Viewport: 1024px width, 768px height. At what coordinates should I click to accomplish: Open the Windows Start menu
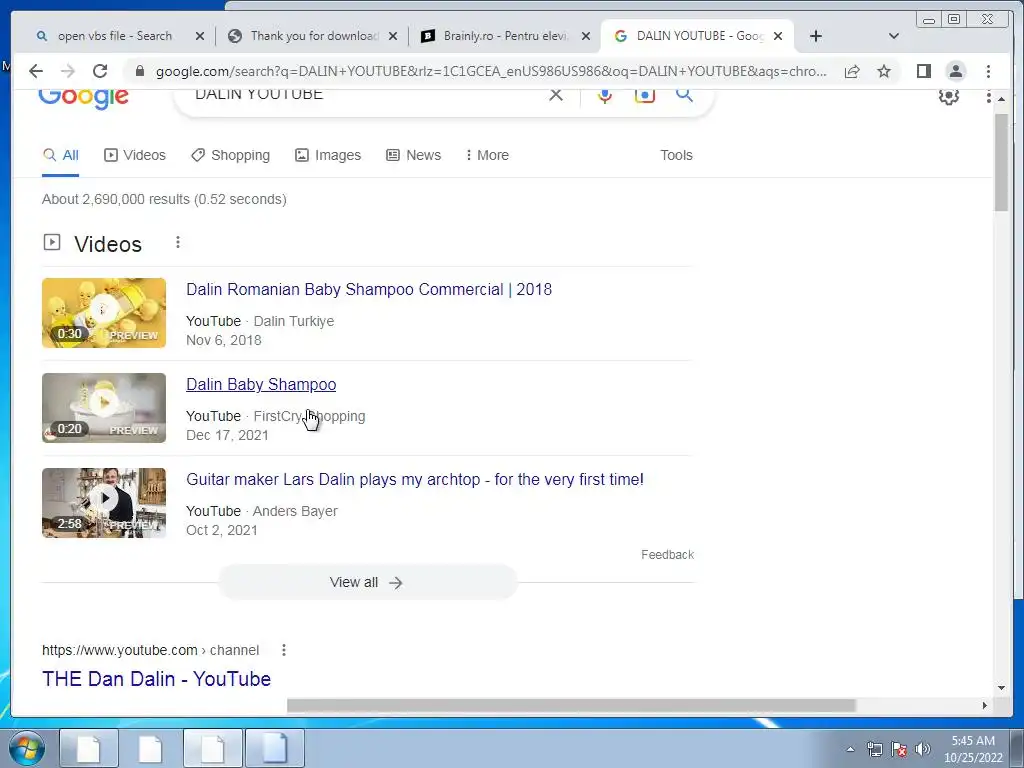(x=27, y=748)
